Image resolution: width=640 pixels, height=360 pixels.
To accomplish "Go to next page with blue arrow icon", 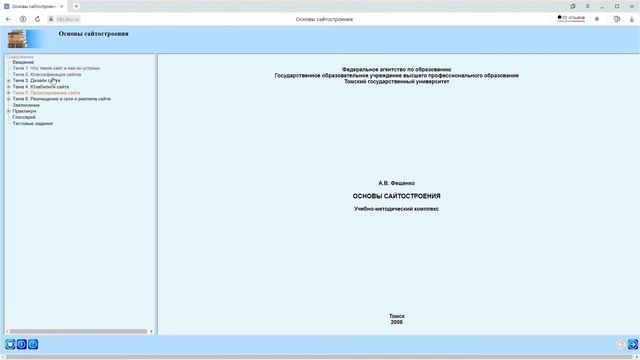I will coord(633,344).
